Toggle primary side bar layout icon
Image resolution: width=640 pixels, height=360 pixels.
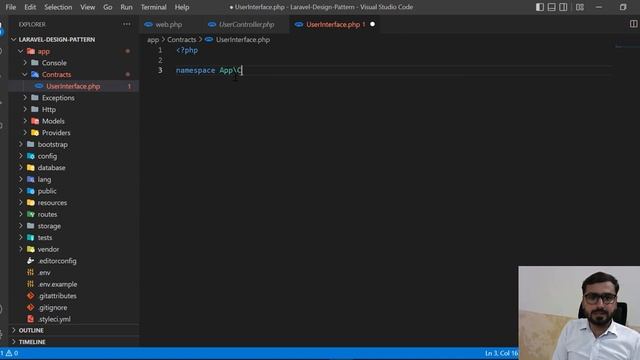click(540, 7)
